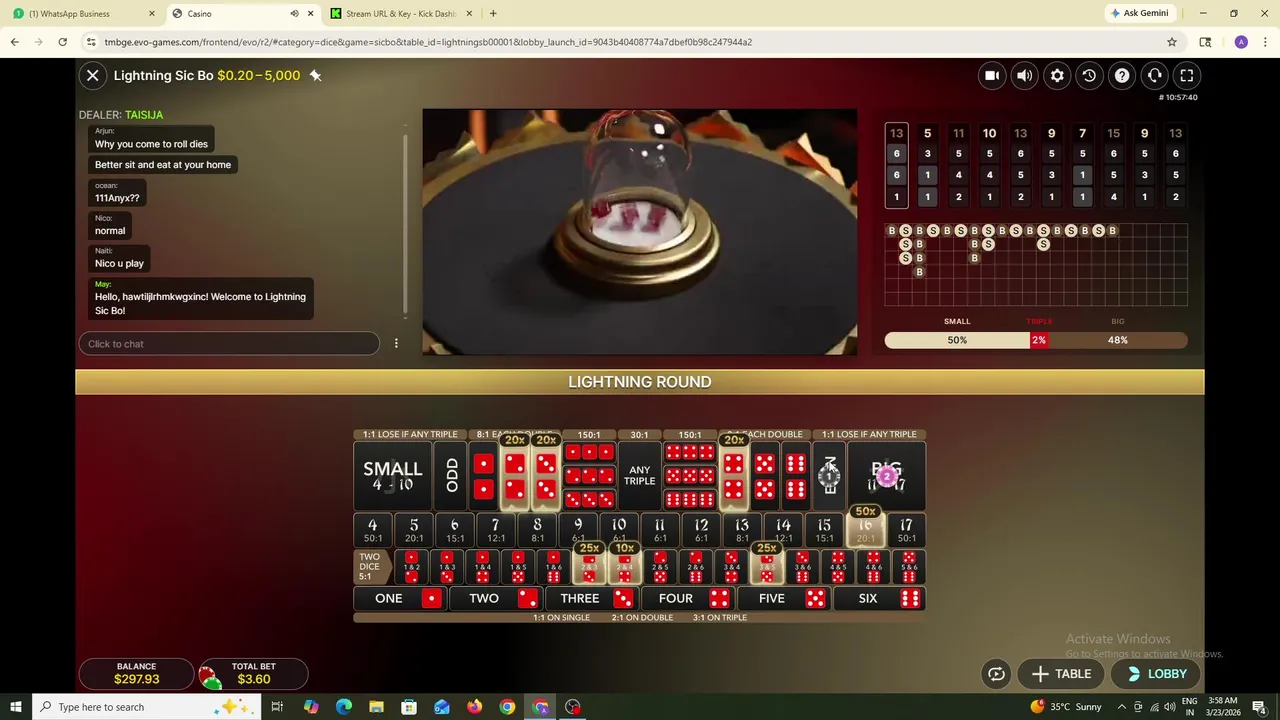Click Ask Gemini button
Image resolution: width=1280 pixels, height=720 pixels.
(x=1139, y=13)
